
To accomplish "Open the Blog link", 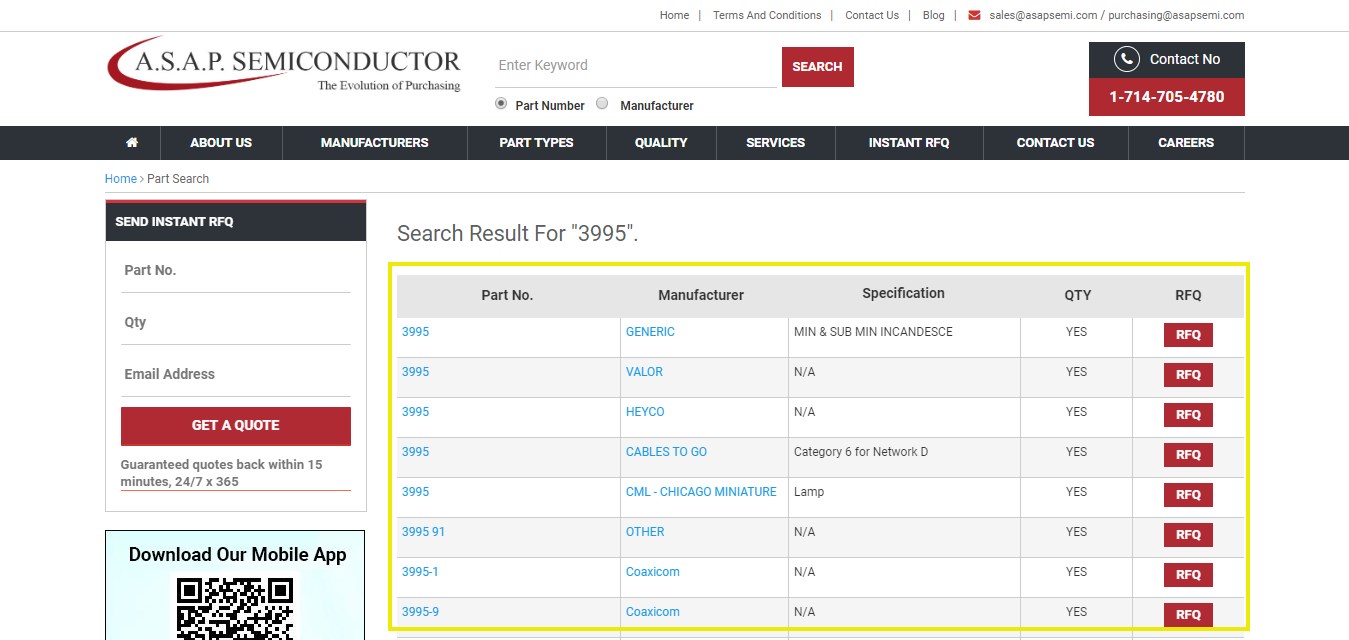I will click(933, 15).
